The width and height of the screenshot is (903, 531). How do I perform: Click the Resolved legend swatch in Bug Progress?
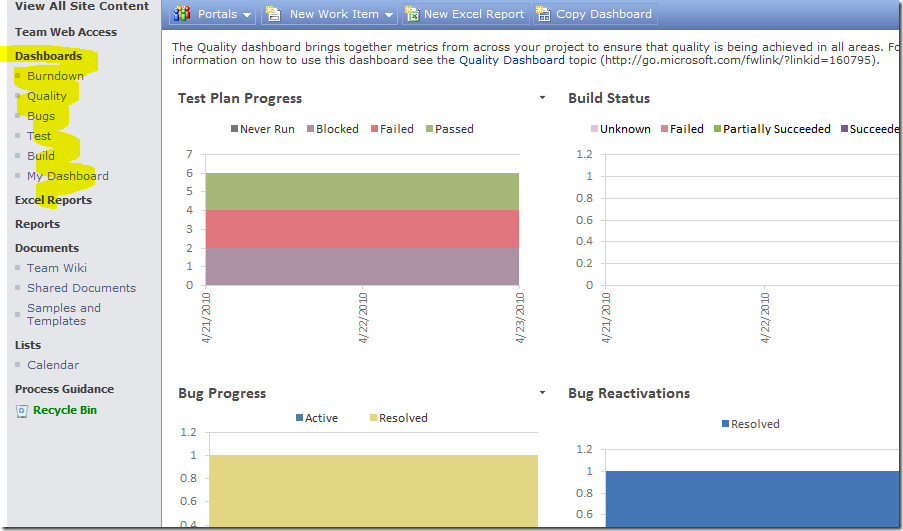[373, 418]
